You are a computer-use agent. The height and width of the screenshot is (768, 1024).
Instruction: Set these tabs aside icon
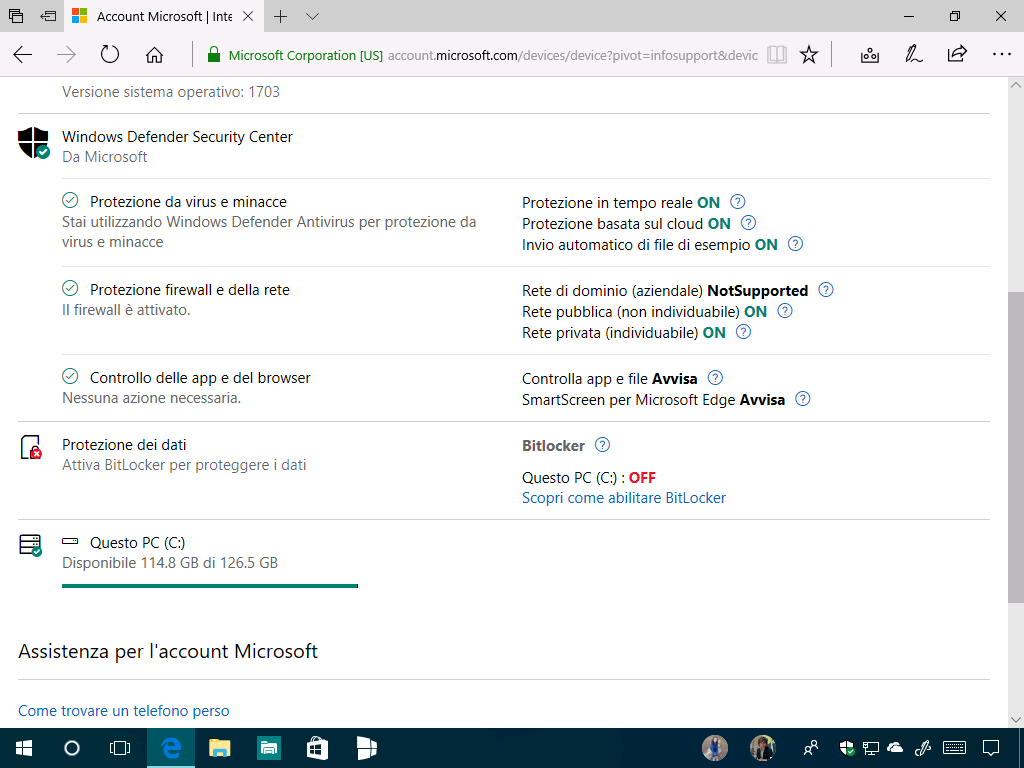coord(48,16)
